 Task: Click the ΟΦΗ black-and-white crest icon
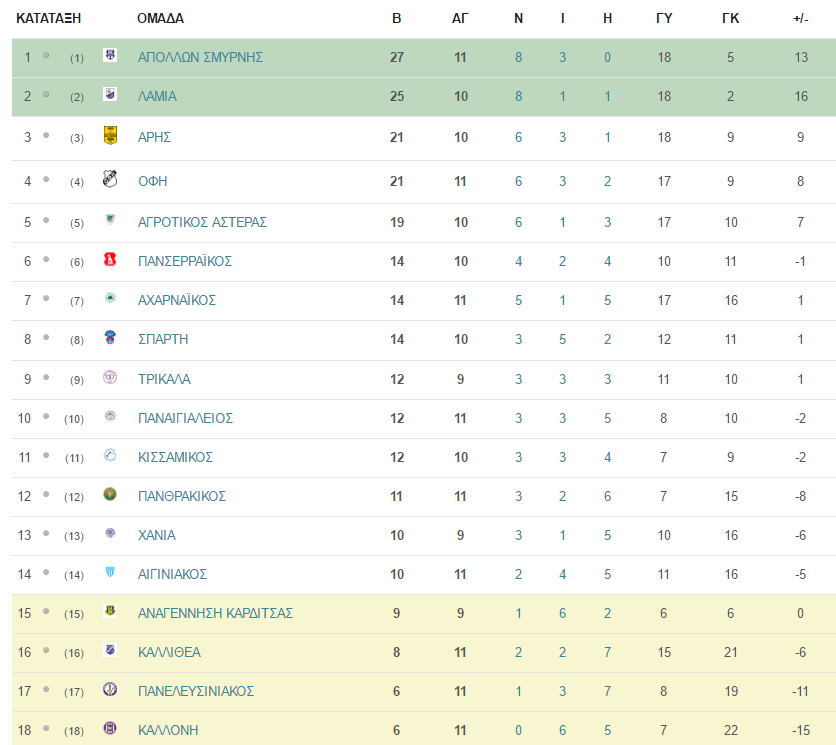tap(110, 179)
